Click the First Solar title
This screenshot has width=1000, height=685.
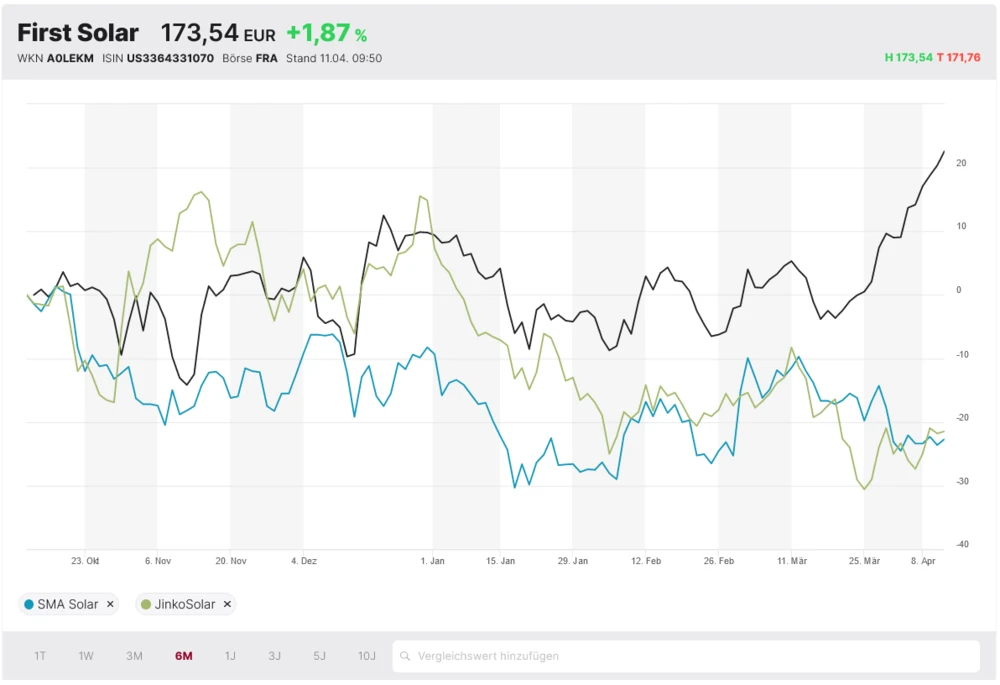click(78, 33)
